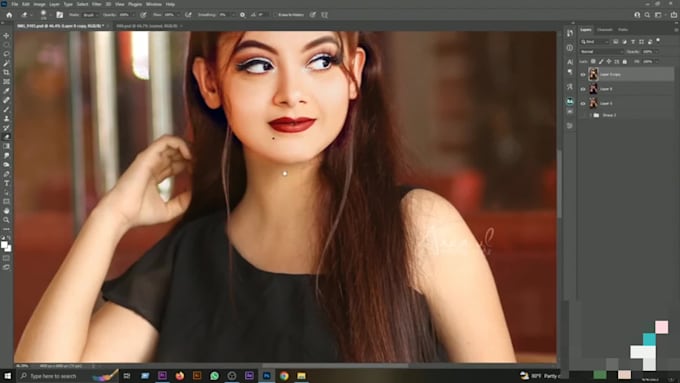The image size is (680, 383).
Task: Select the Gradient tool
Action: [x=6, y=146]
